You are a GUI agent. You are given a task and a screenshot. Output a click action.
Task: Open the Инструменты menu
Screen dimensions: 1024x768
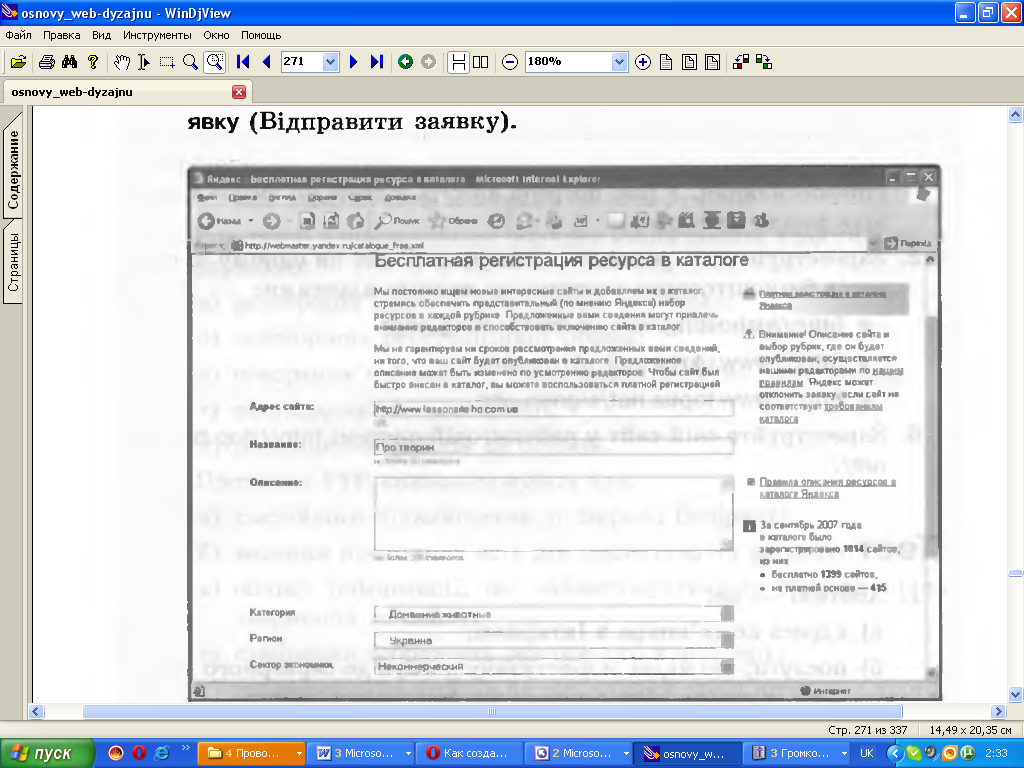[x=157, y=35]
